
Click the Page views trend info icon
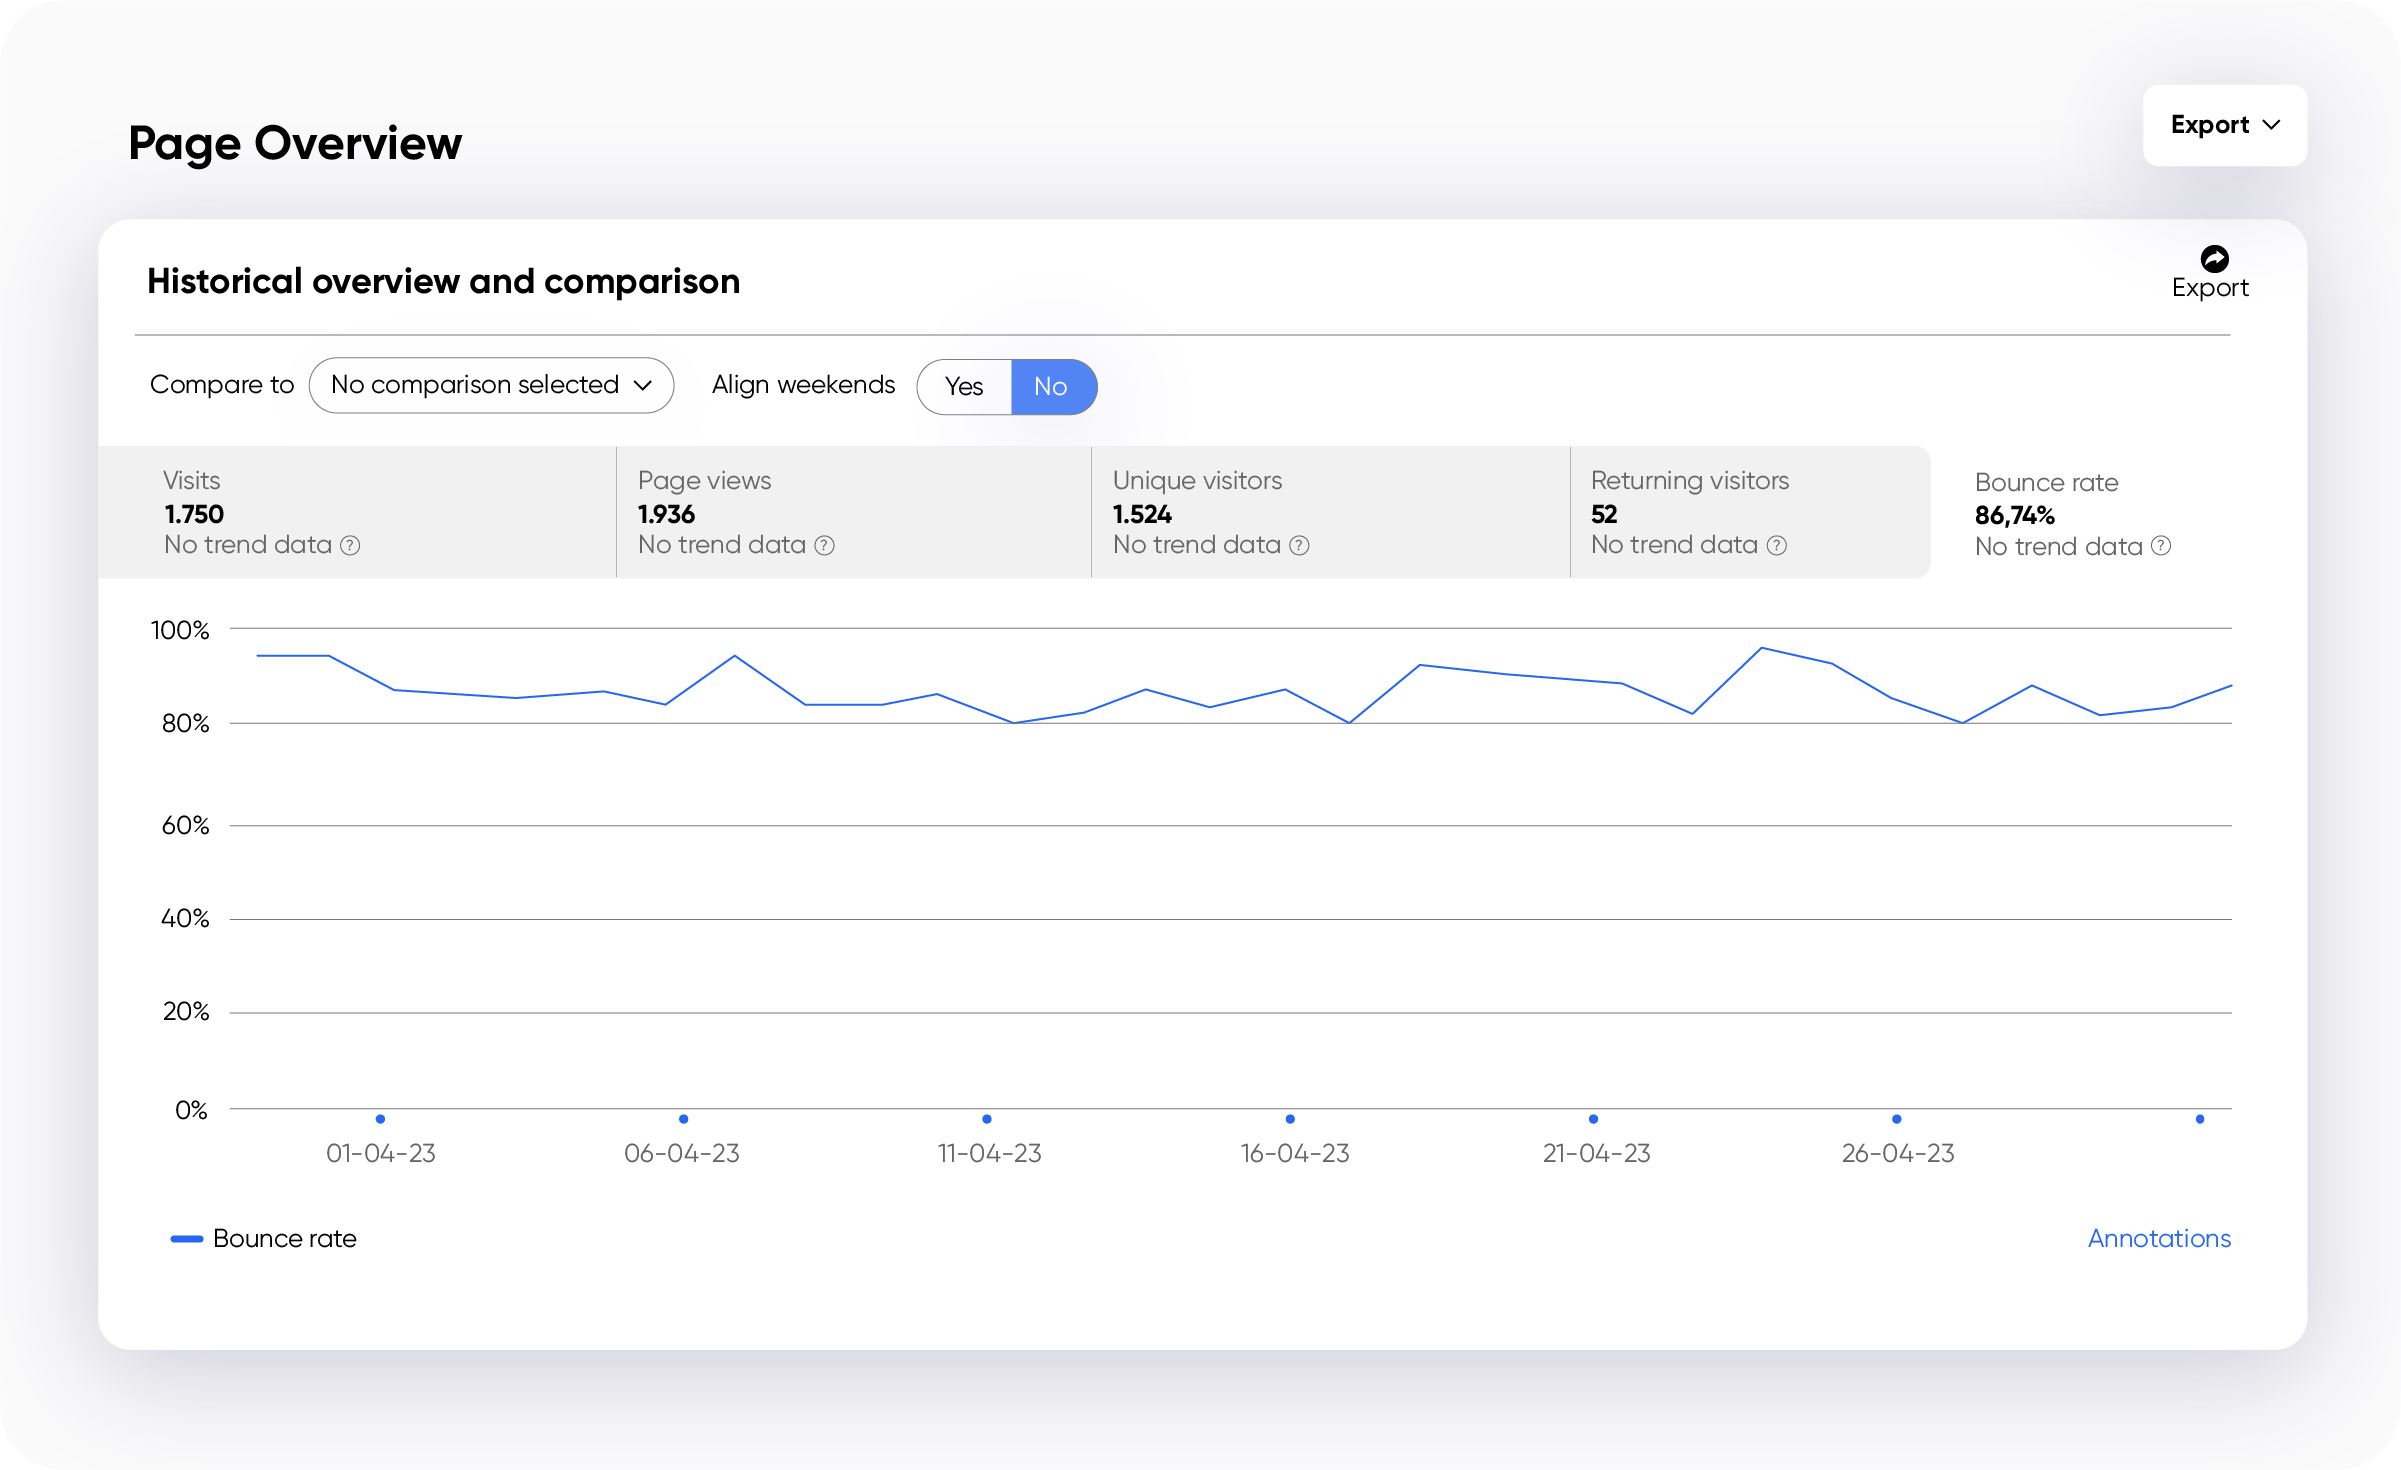click(823, 546)
